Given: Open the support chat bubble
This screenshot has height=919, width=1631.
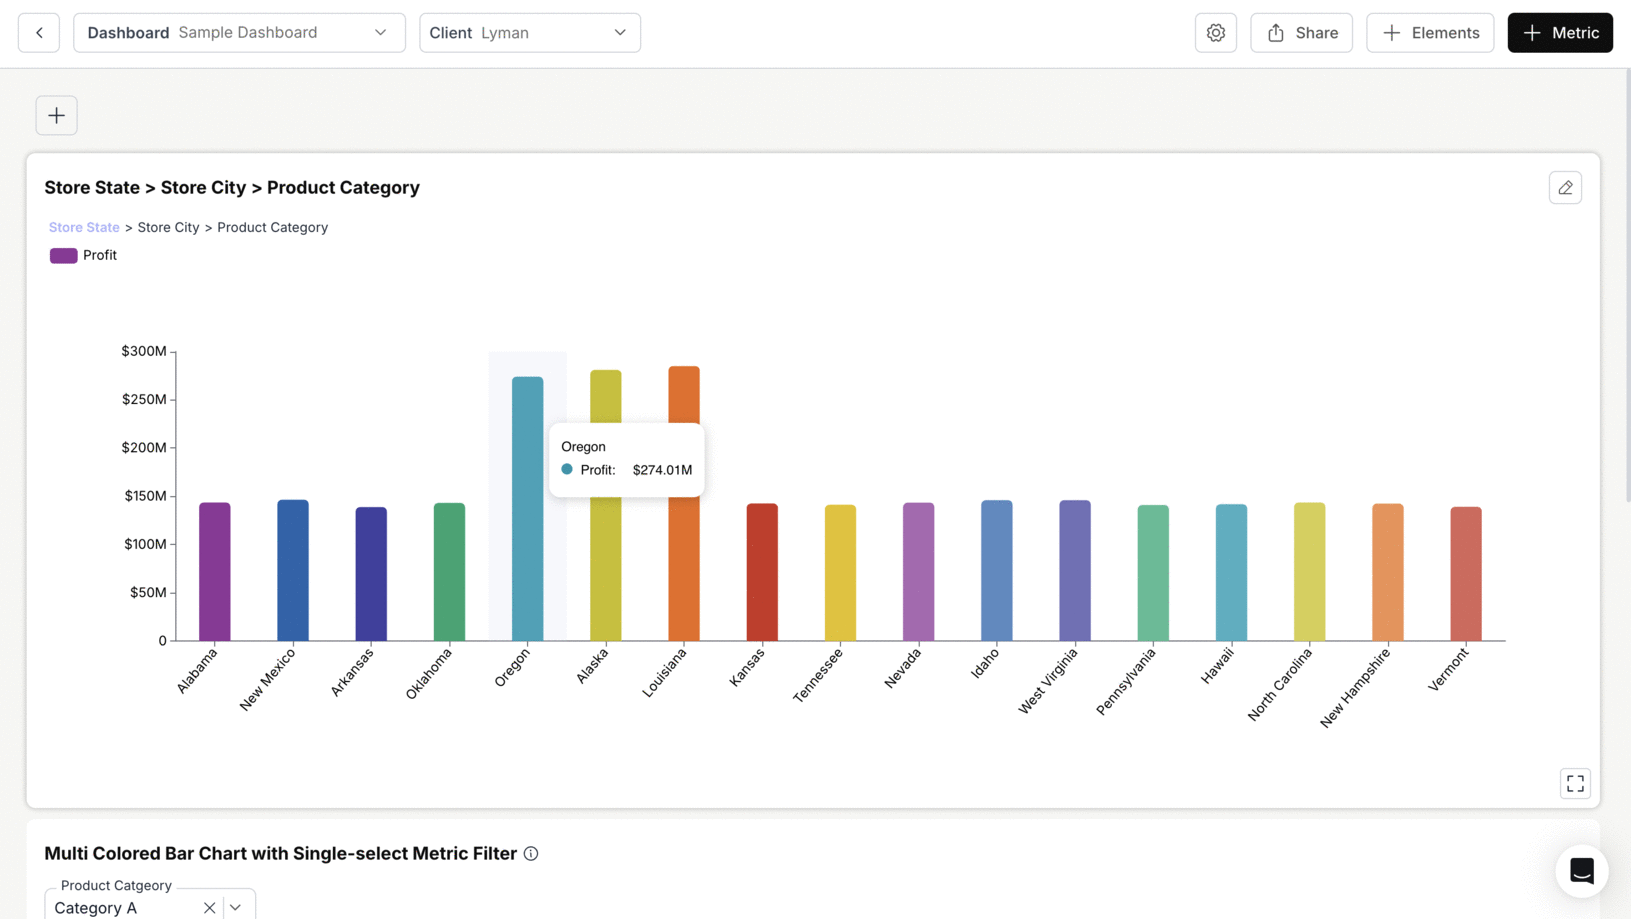Looking at the screenshot, I should click(x=1581, y=871).
